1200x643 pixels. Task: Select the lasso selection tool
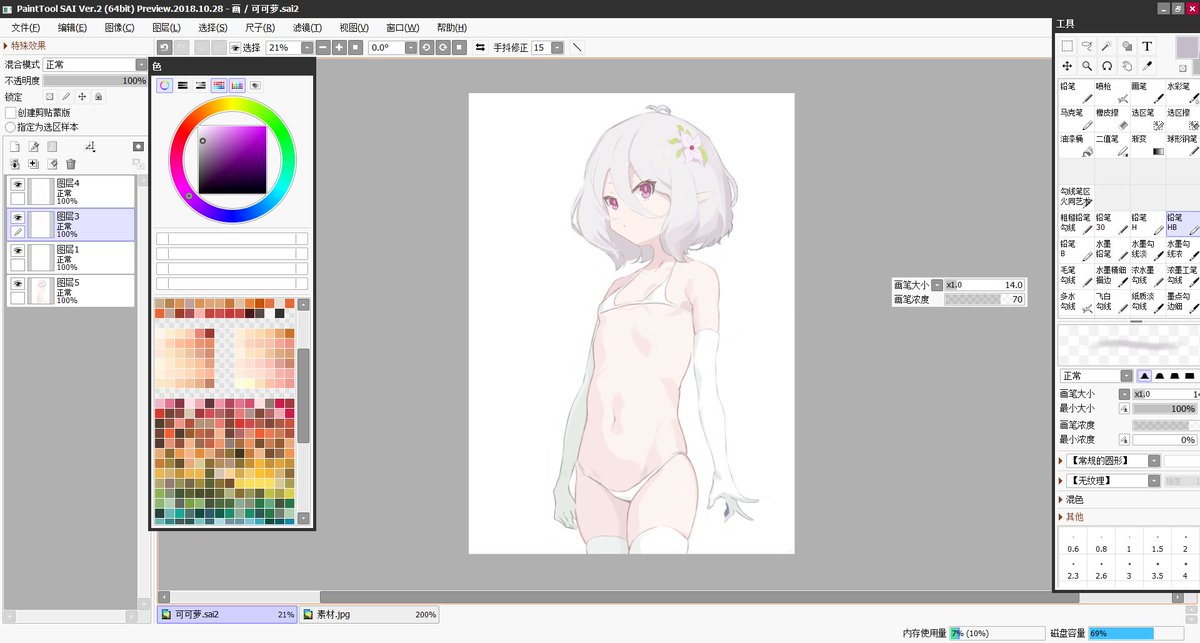(x=1087, y=46)
